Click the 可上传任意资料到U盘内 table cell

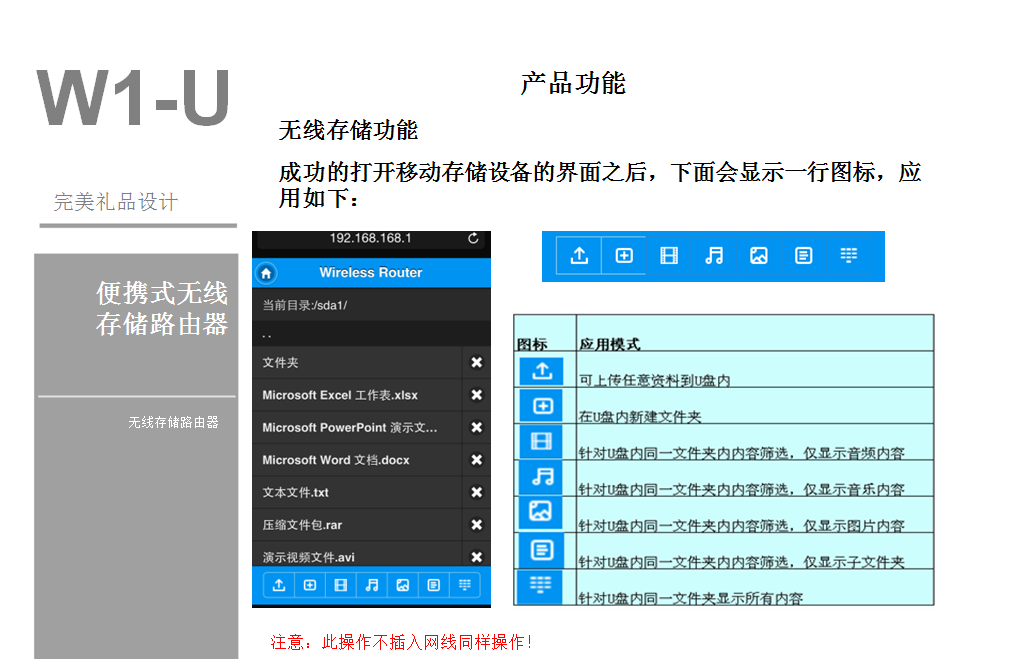tap(755, 370)
